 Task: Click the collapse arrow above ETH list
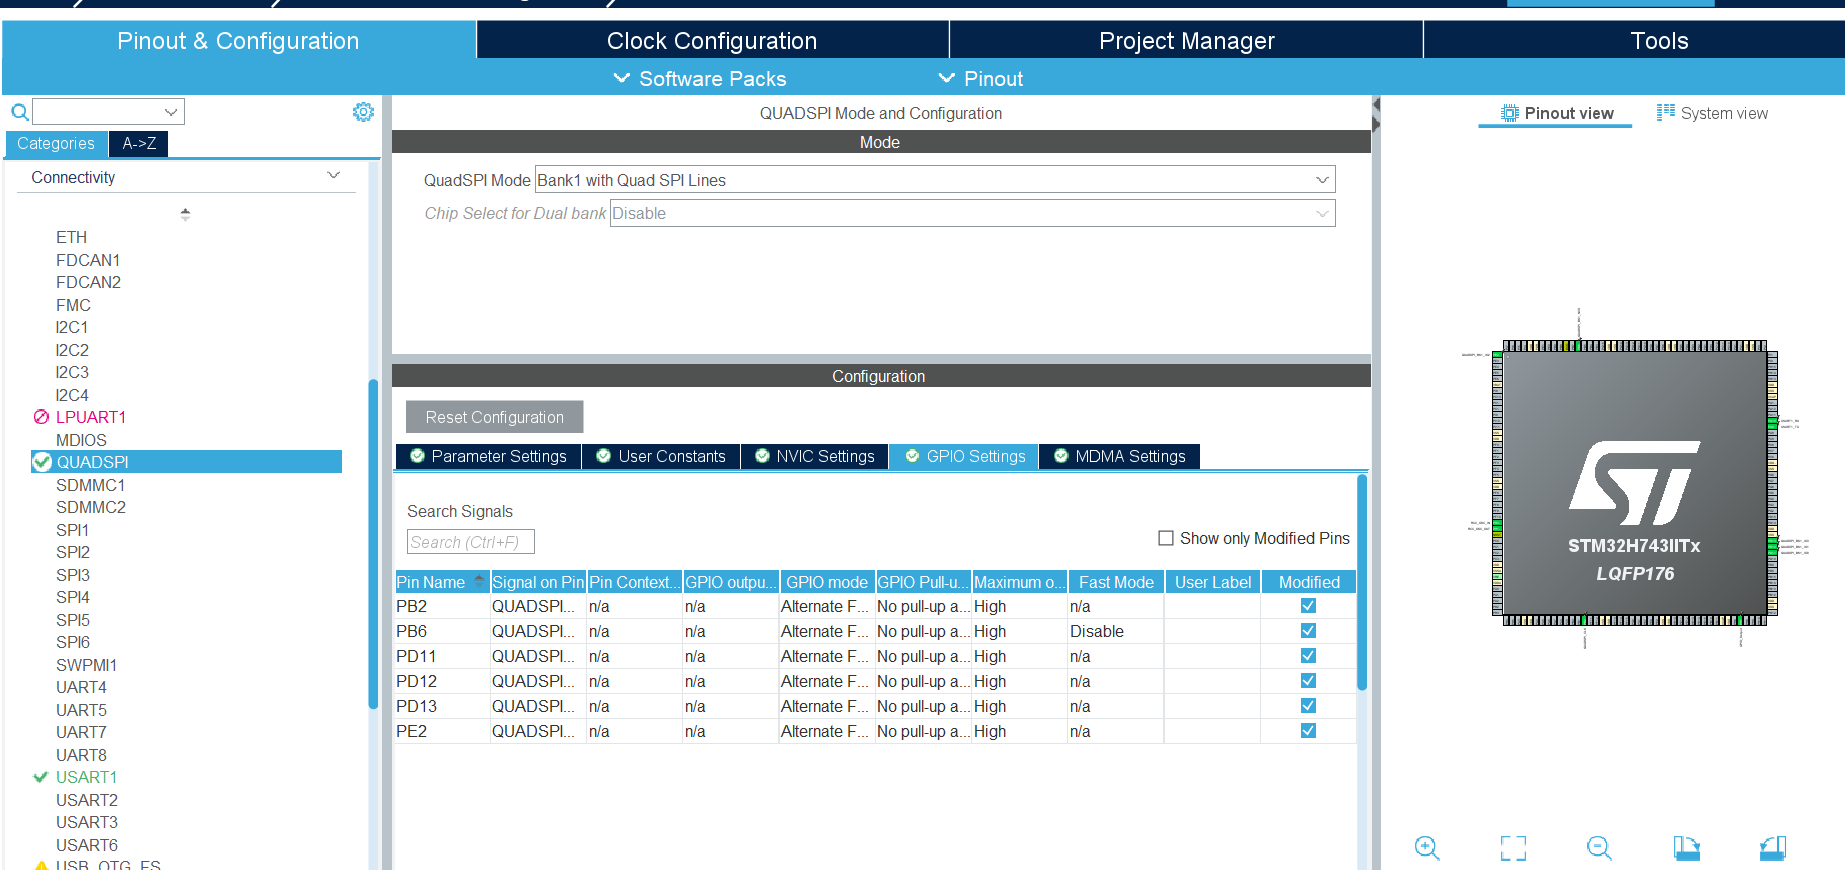(185, 214)
